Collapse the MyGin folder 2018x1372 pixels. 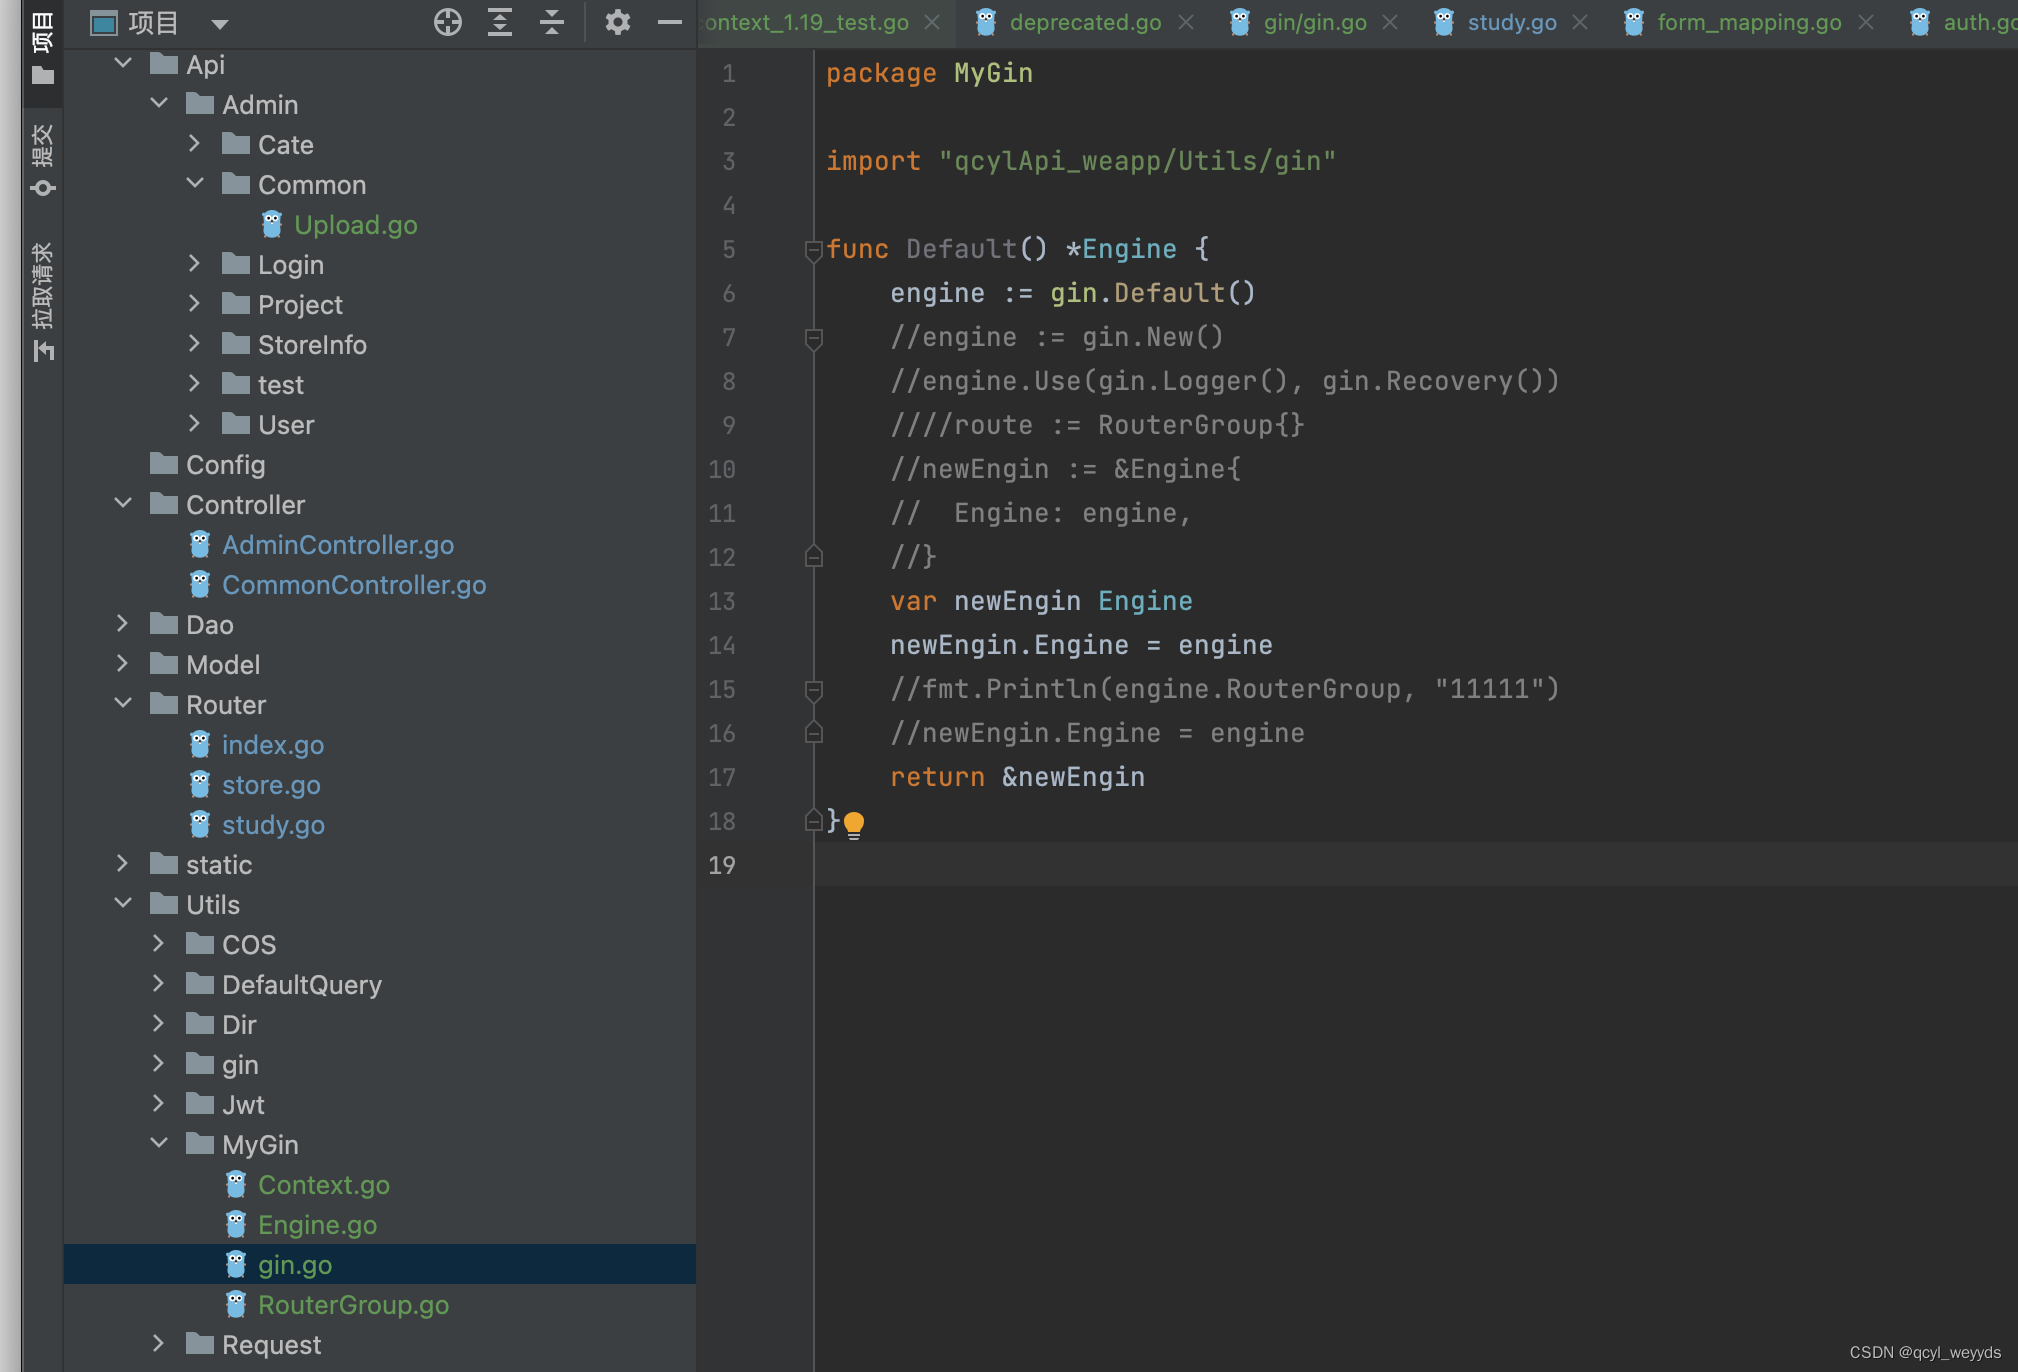point(158,1143)
